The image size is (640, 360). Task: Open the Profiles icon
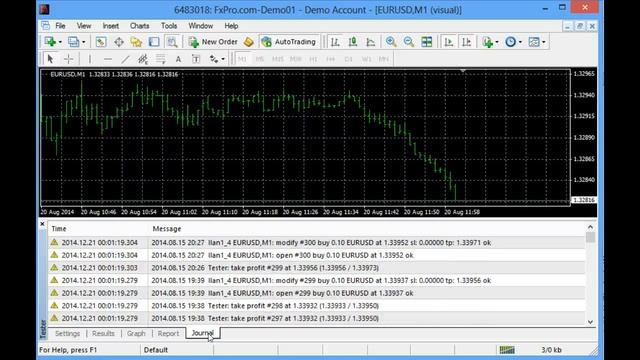(73, 42)
